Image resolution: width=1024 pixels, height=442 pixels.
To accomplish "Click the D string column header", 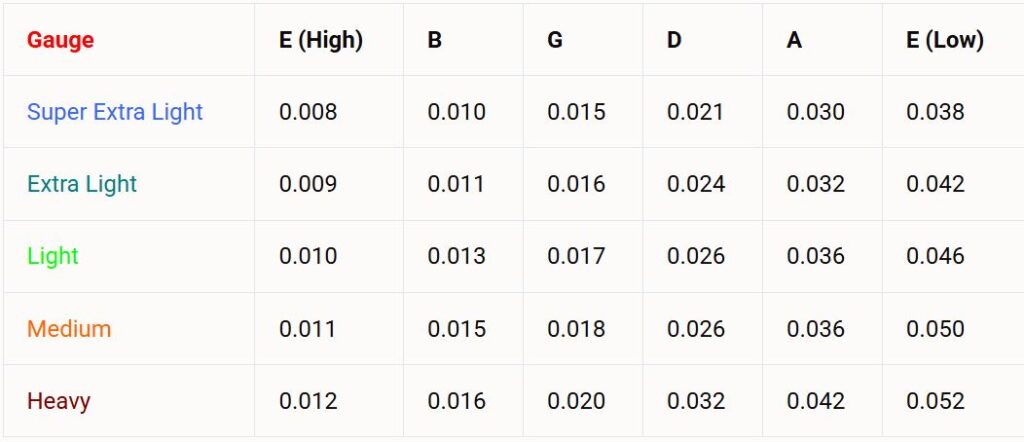I will [x=675, y=40].
